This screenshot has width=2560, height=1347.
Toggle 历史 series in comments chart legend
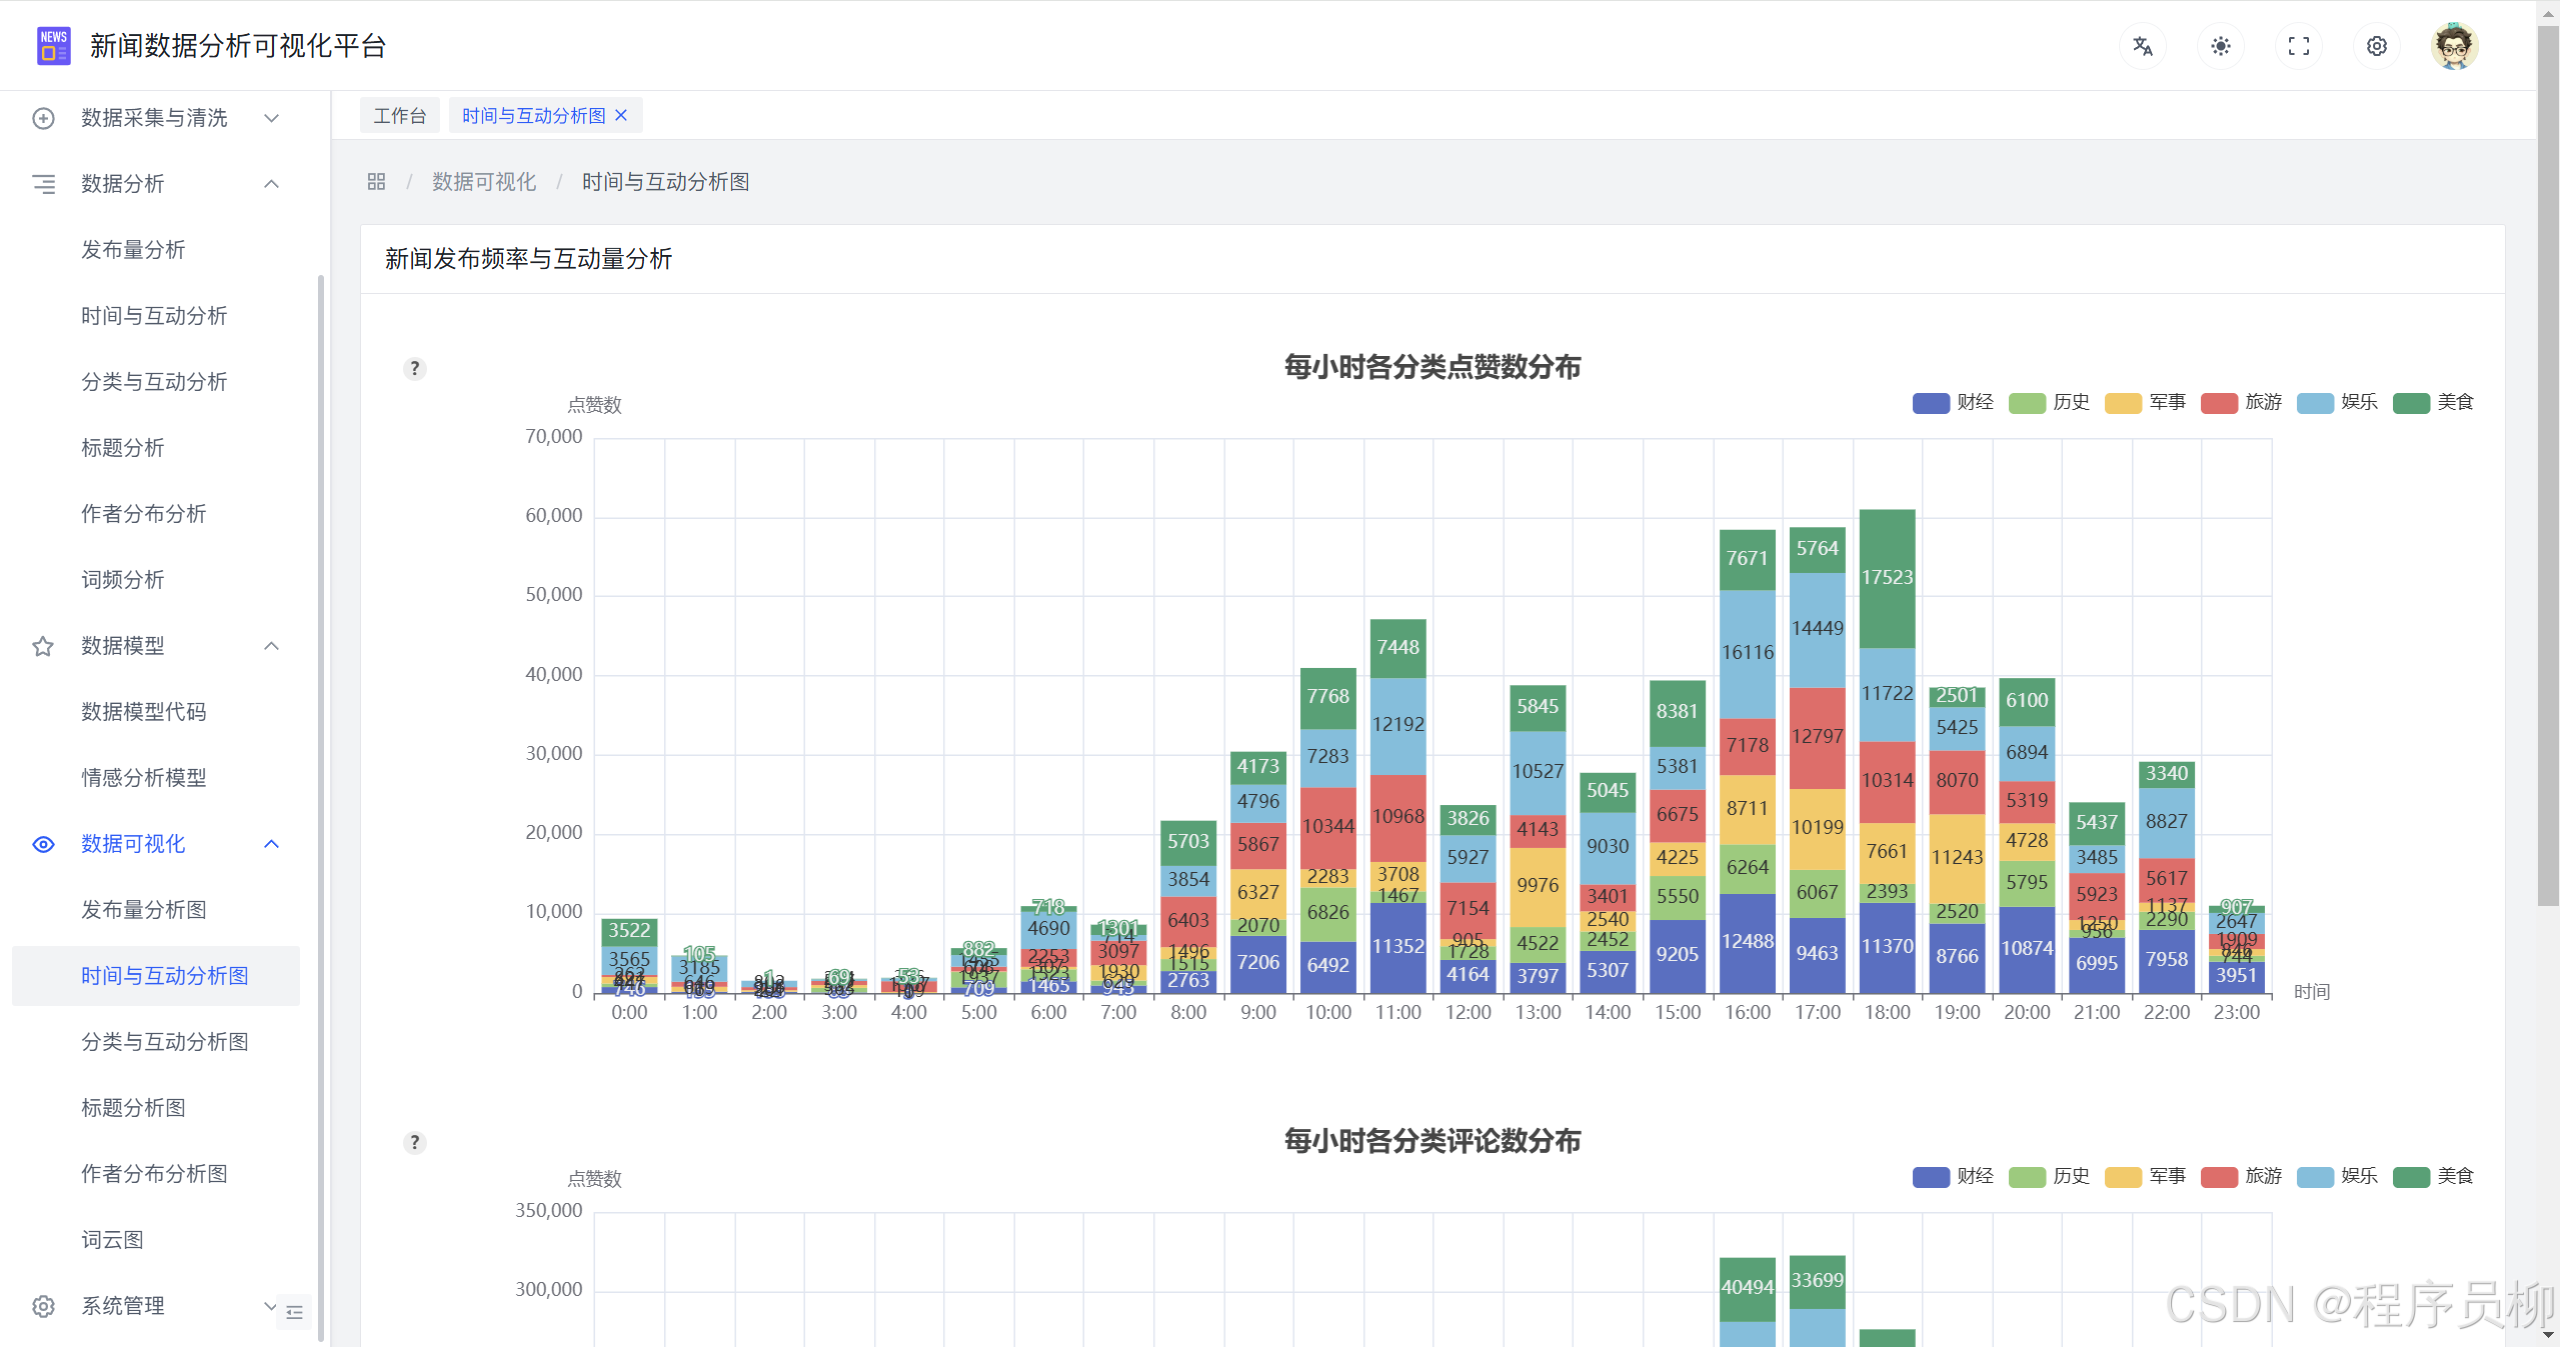click(2049, 1176)
